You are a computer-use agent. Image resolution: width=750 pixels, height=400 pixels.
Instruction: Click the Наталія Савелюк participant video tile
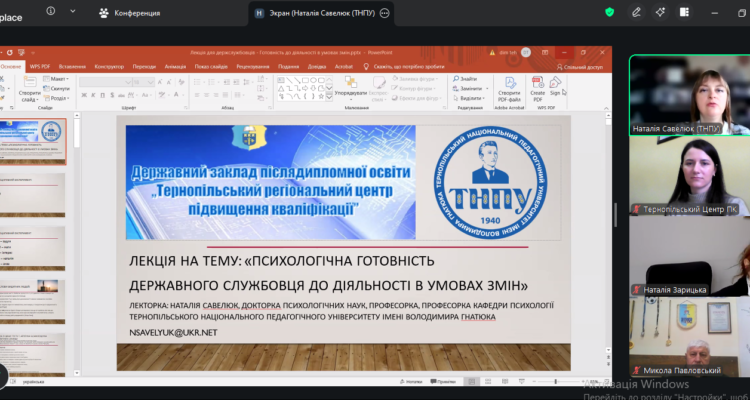(x=689, y=95)
